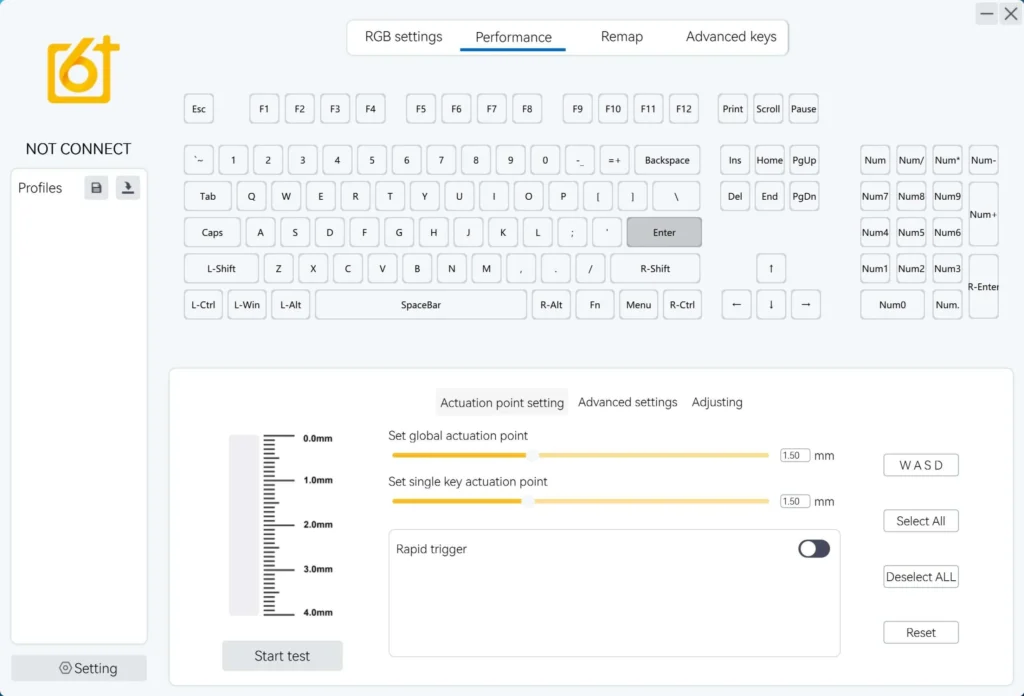Switch to the RGB settings tab
The image size is (1024, 696).
403,37
